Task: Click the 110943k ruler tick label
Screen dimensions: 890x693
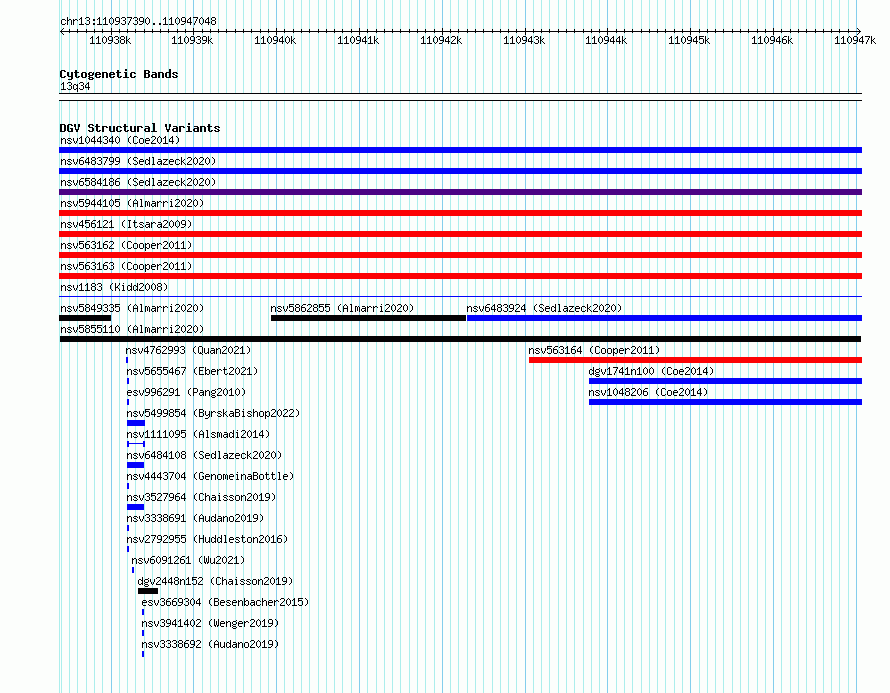Action: [x=524, y=40]
